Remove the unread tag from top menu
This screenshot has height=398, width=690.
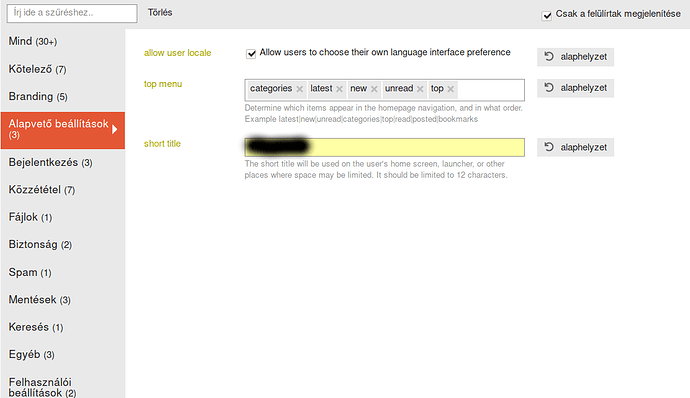pyautogui.click(x=420, y=89)
